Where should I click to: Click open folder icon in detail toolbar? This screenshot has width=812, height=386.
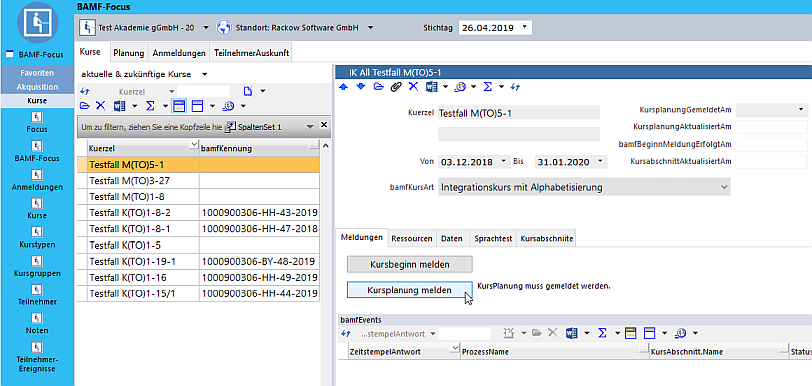coord(379,87)
